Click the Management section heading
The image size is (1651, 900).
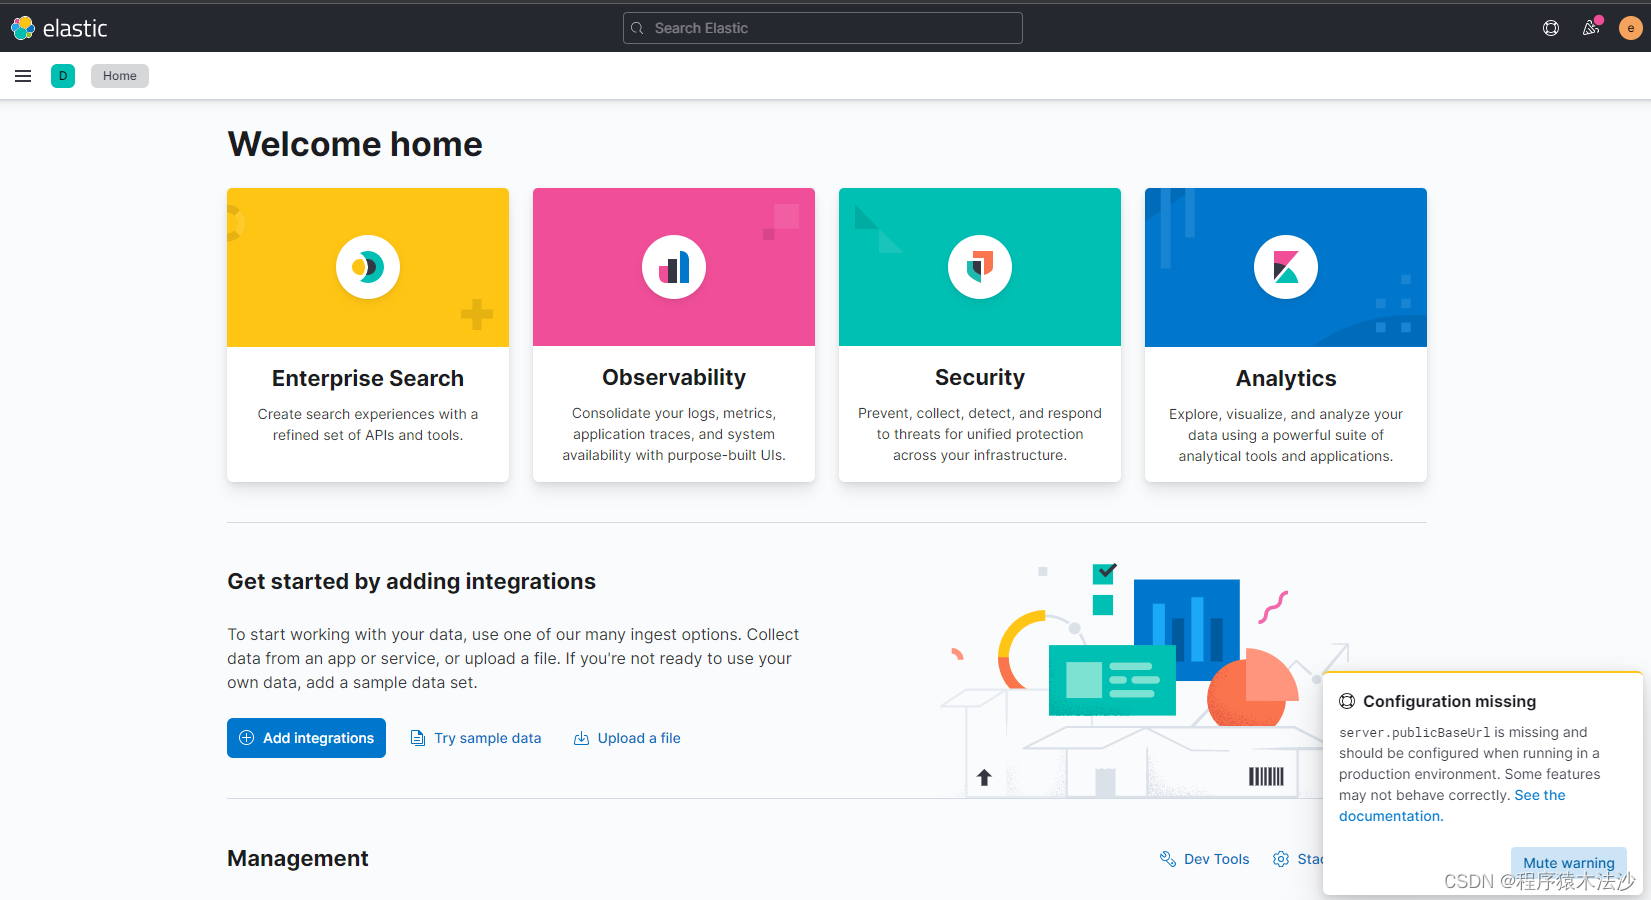coord(298,858)
